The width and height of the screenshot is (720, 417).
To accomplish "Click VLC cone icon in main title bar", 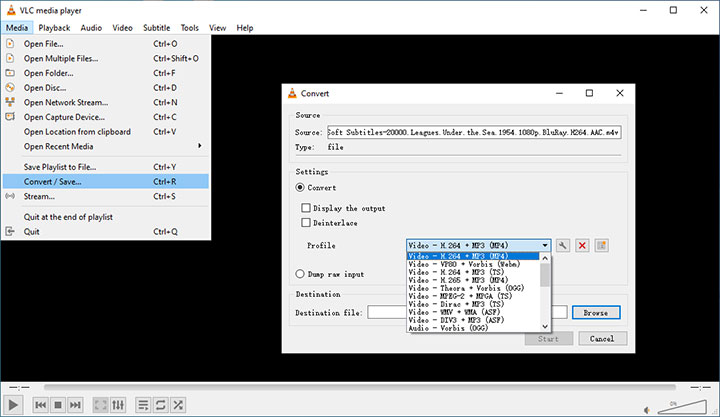I will [x=11, y=10].
